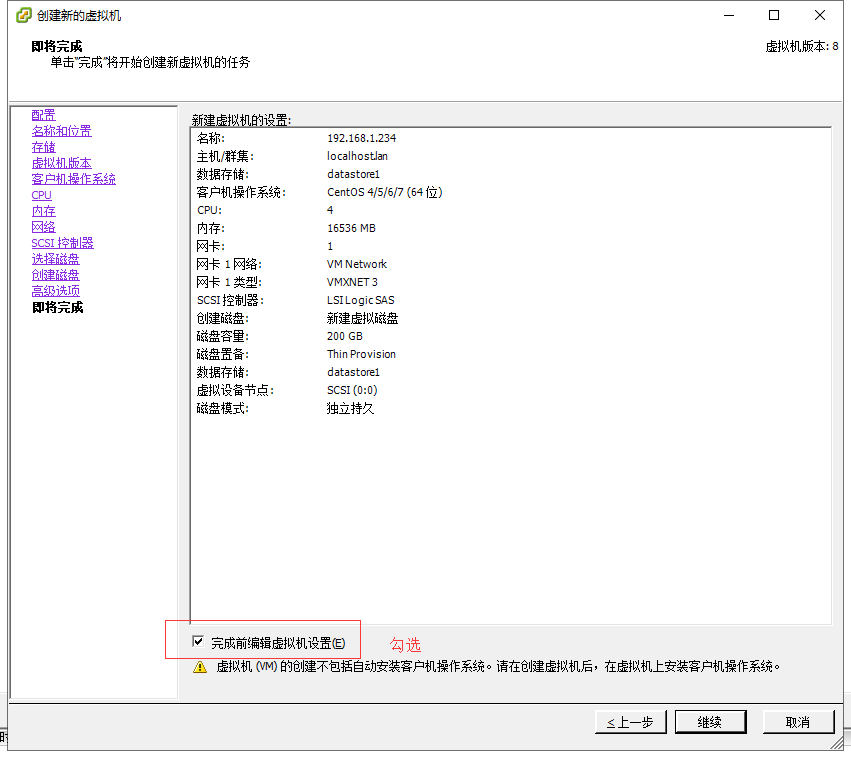Select the 虚拟机版本 step
The image size is (851, 758).
tap(61, 162)
